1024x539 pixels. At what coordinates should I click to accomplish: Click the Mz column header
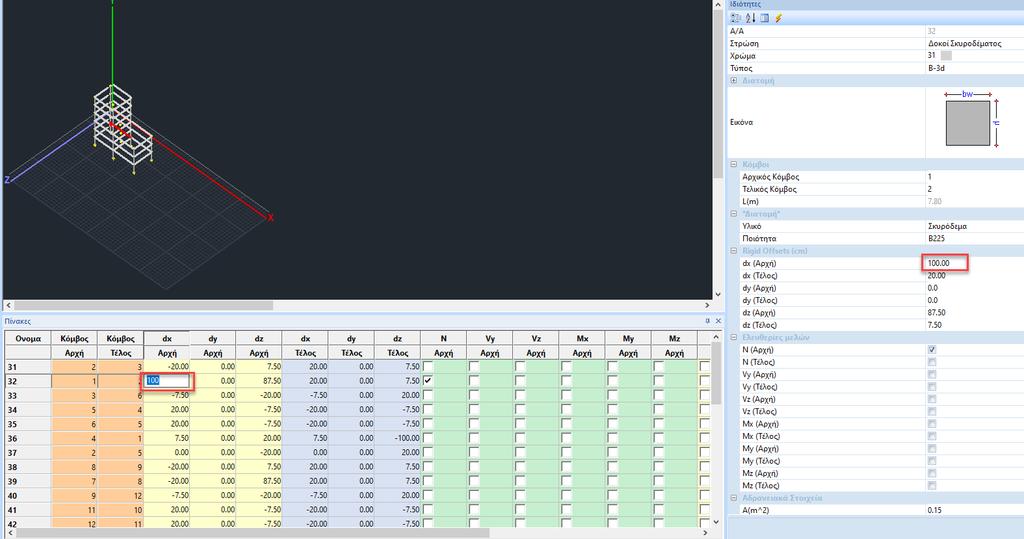click(x=674, y=338)
